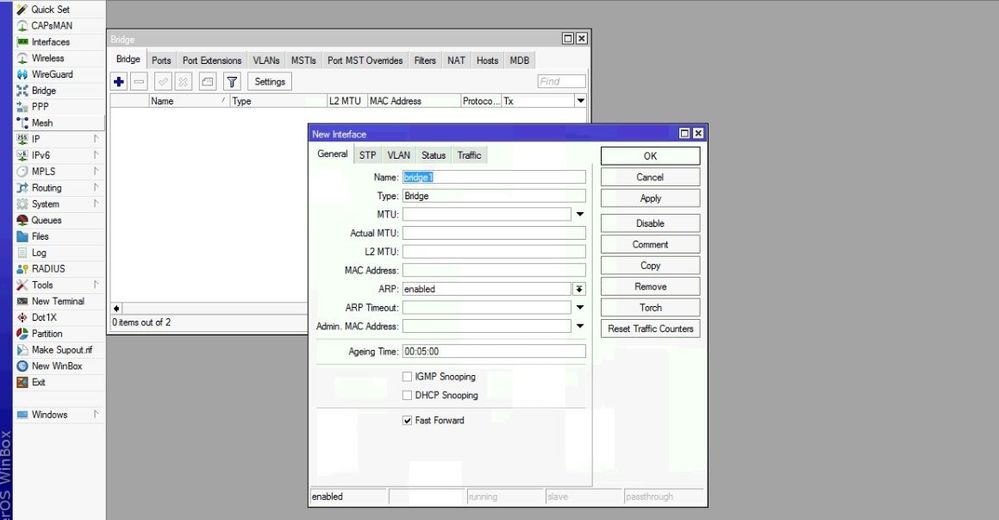Open New Terminal from sidebar
The height and width of the screenshot is (520, 999).
pos(57,301)
